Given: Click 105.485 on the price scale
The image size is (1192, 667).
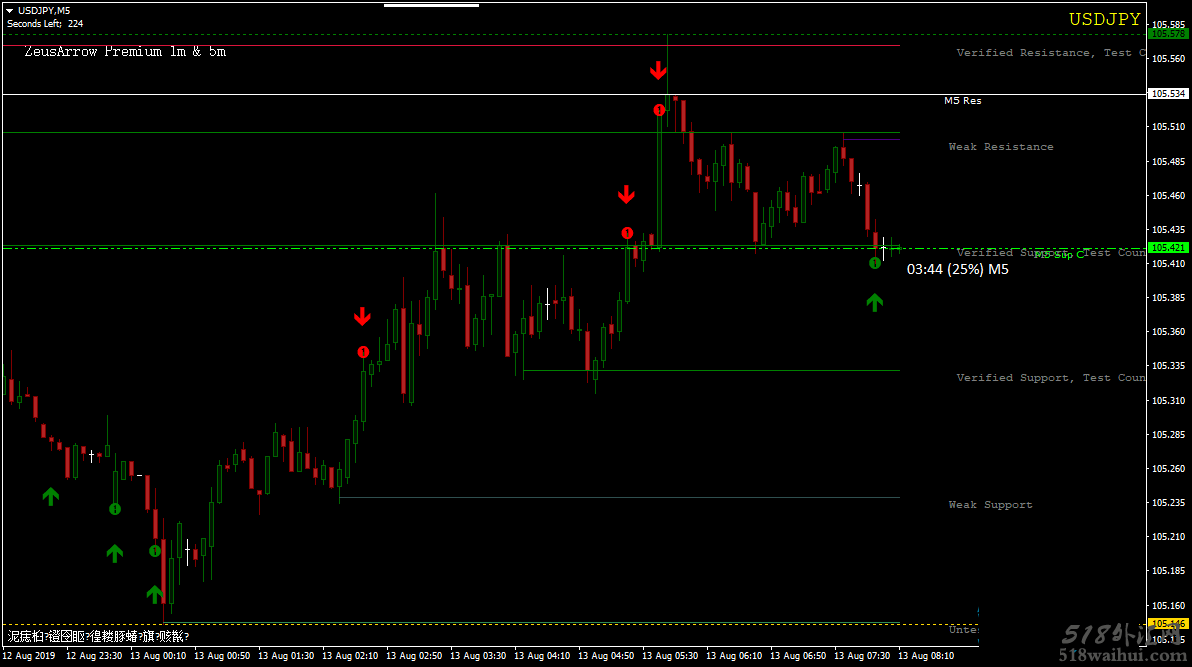Looking at the screenshot, I should point(1168,161).
